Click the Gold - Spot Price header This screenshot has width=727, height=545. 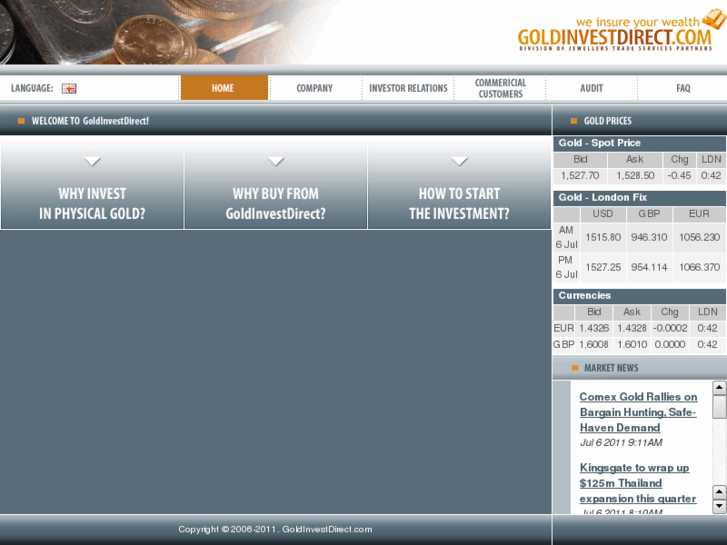pos(639,143)
